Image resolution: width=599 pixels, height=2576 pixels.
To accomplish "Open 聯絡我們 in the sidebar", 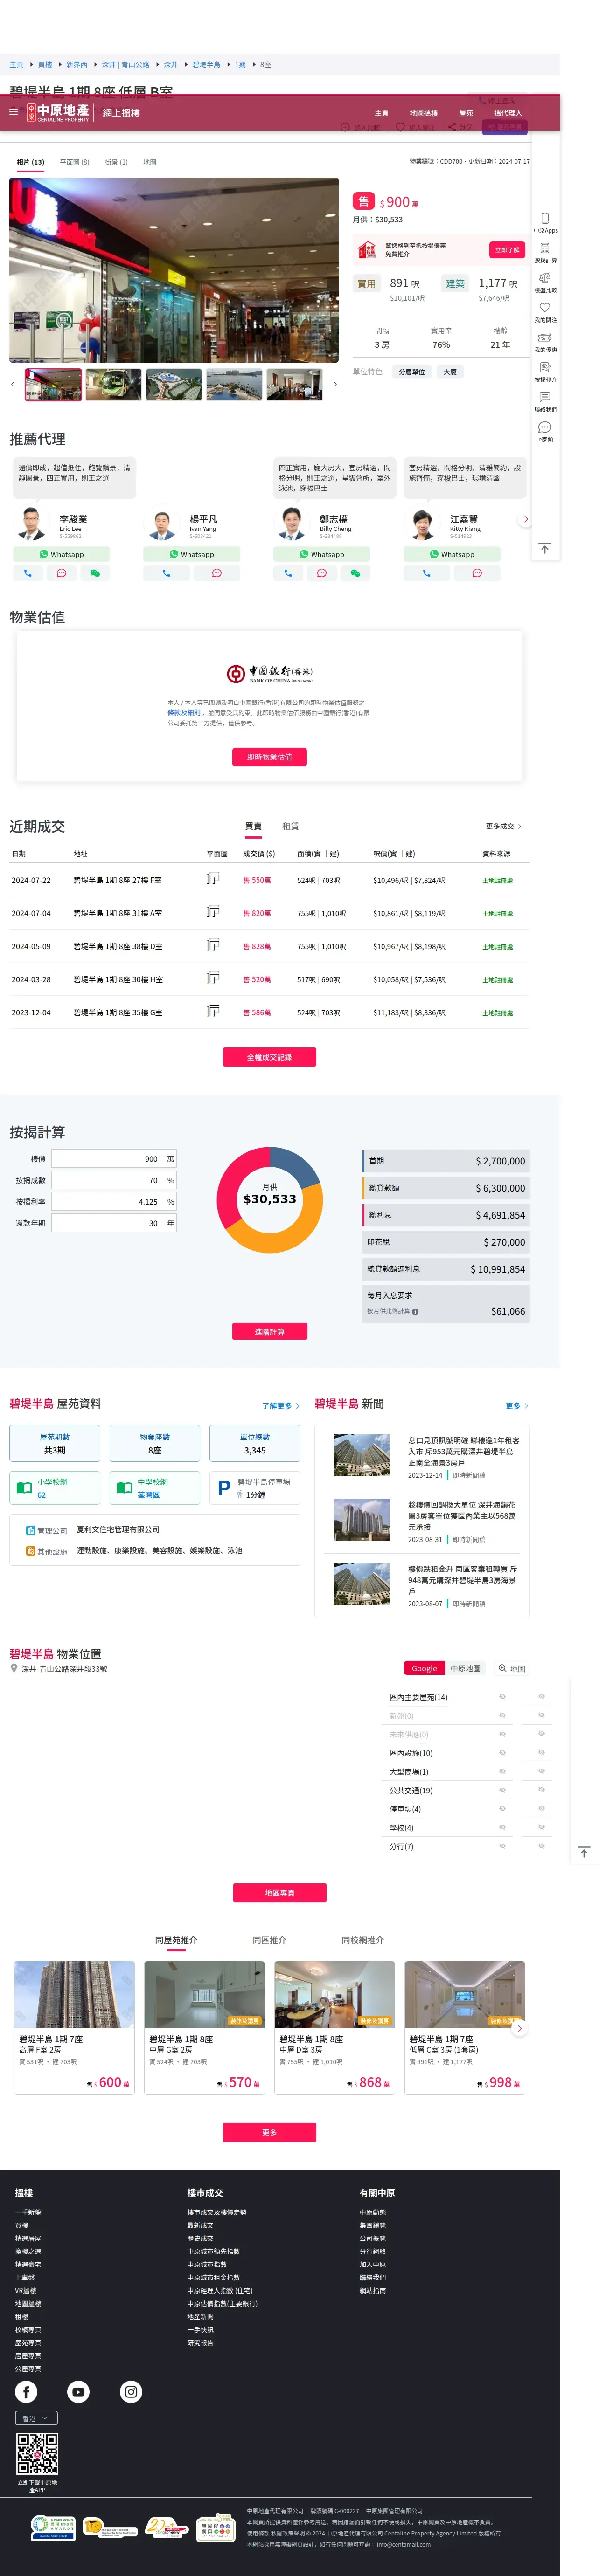I will pyautogui.click(x=545, y=401).
